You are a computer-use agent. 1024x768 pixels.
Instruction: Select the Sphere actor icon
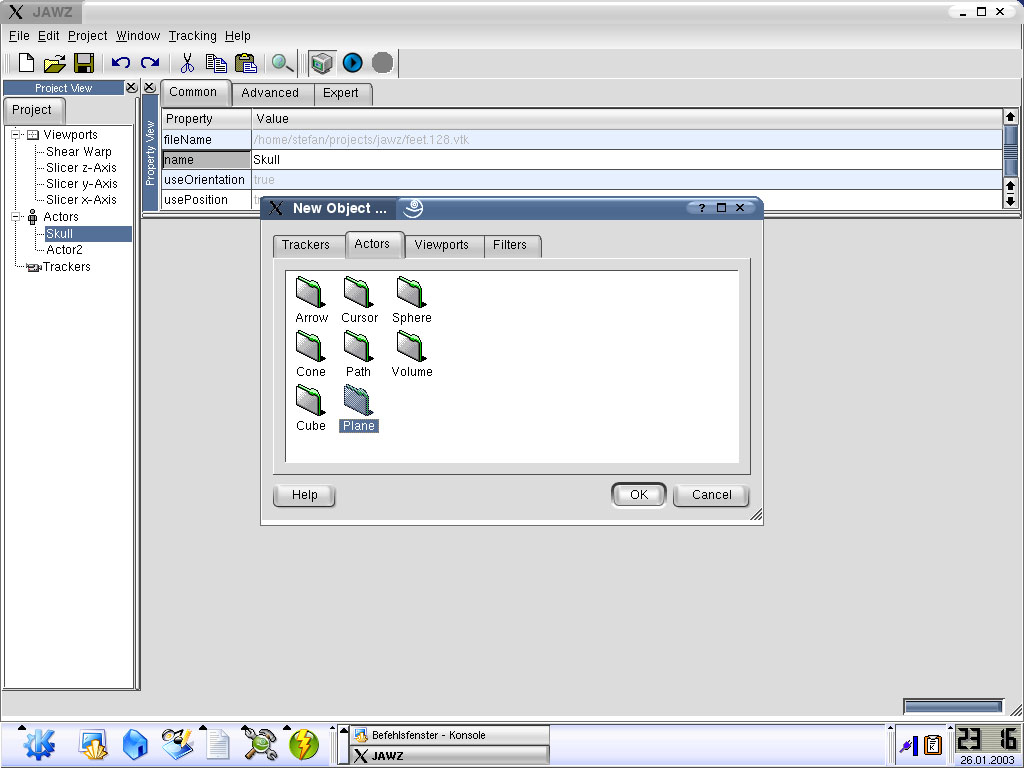(411, 293)
